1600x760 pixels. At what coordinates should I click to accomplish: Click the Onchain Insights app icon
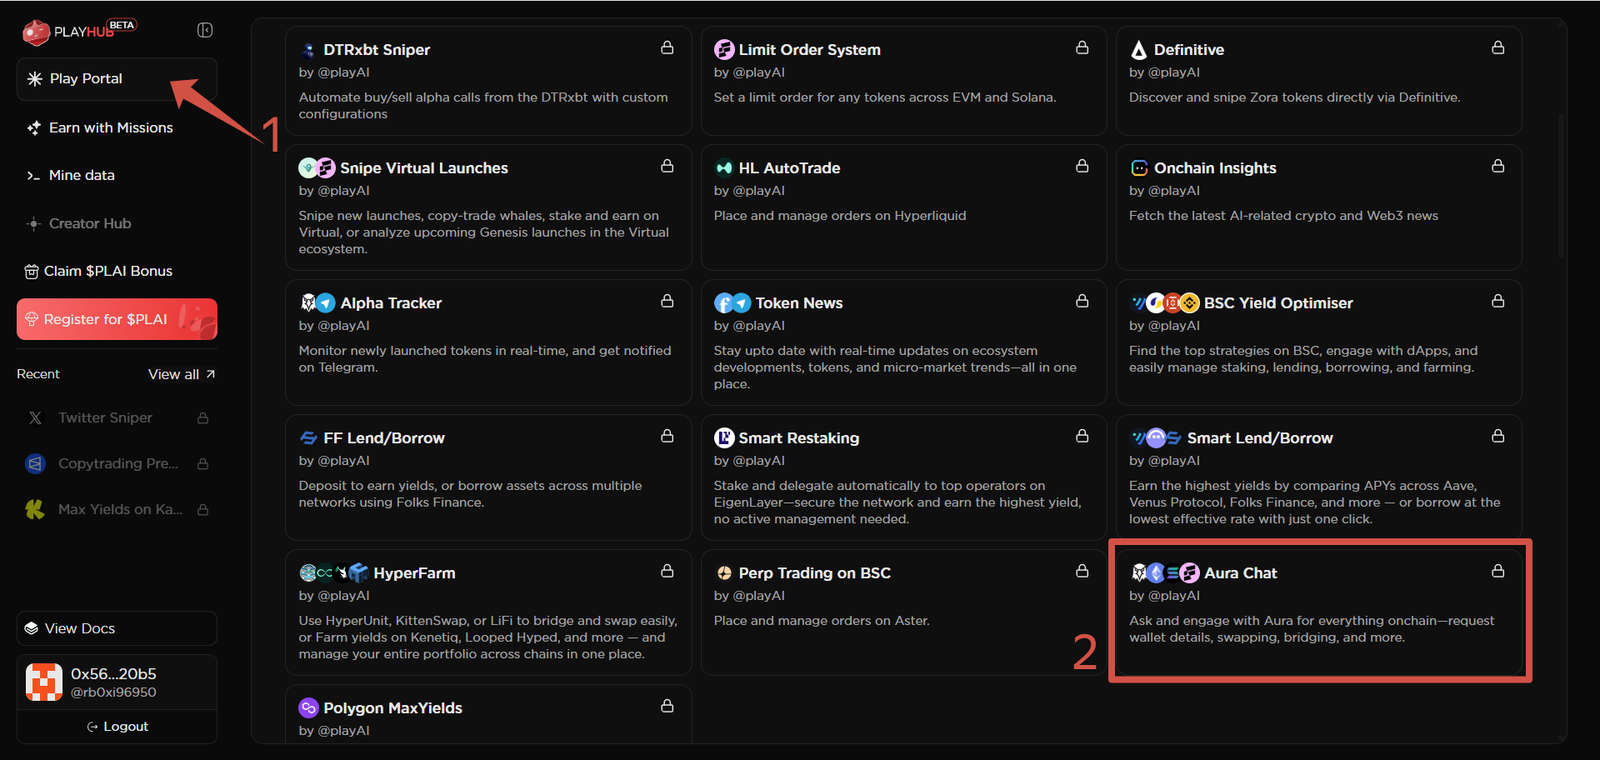[1139, 168]
